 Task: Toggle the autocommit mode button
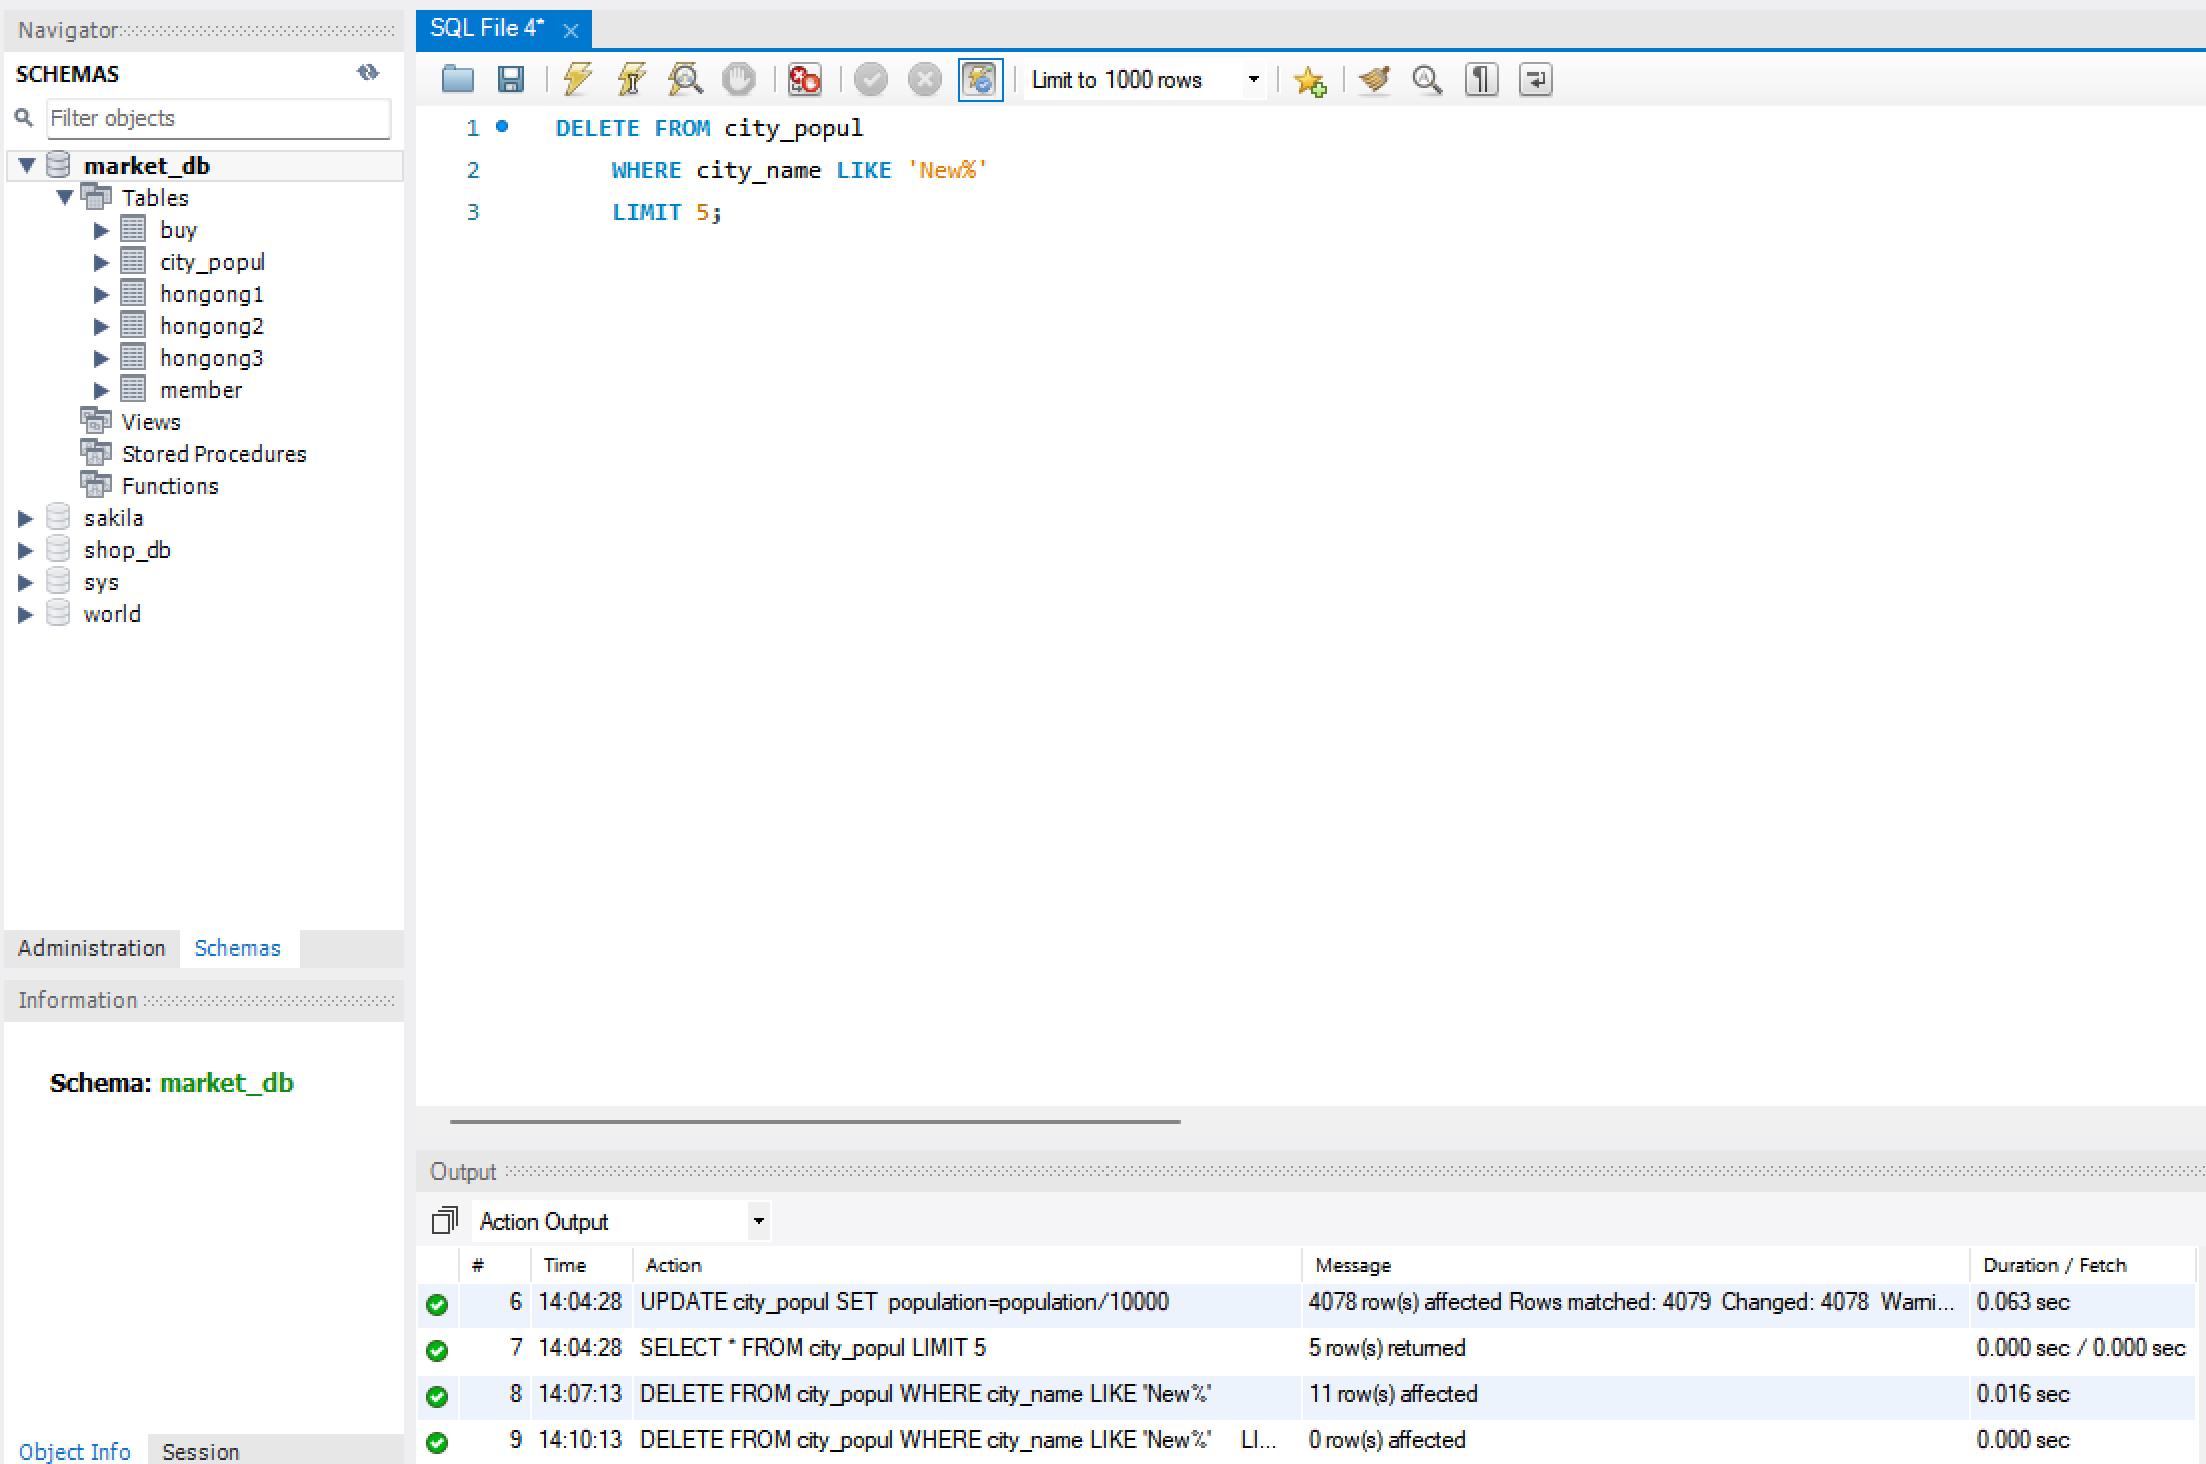tap(980, 79)
